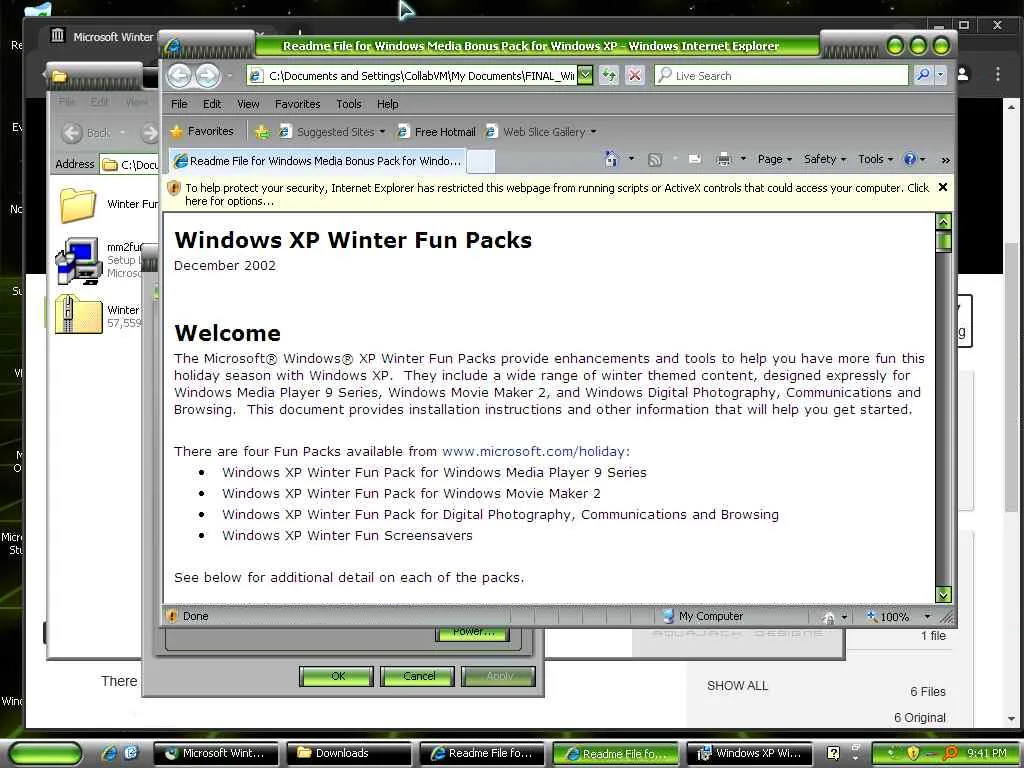Dismiss the security information bar X
This screenshot has width=1024, height=768.
[942, 187]
